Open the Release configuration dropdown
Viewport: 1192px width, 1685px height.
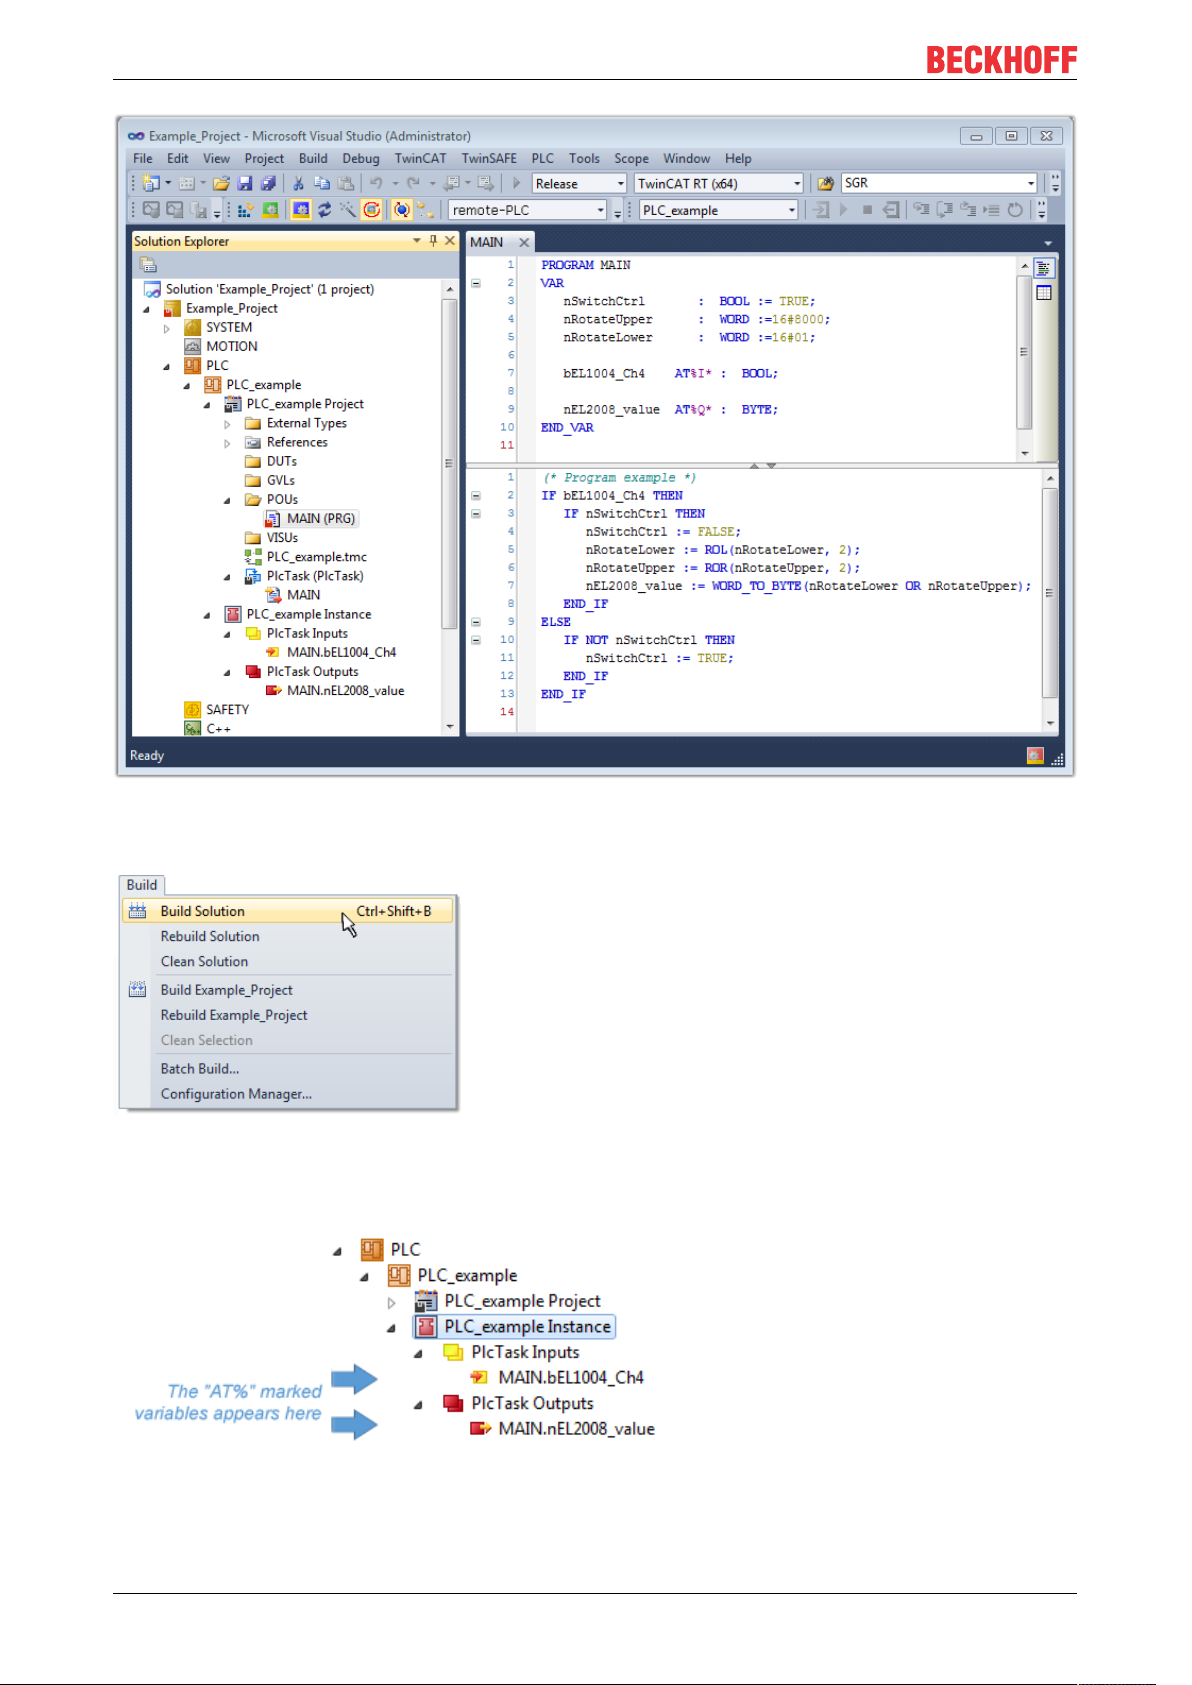[621, 184]
